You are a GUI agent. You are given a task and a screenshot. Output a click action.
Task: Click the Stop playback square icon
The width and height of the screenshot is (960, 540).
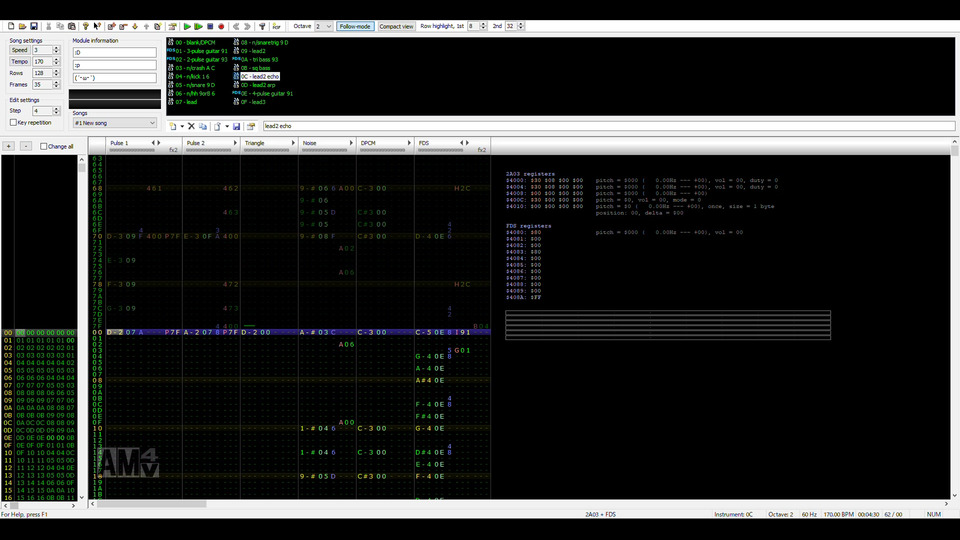[x=210, y=26]
